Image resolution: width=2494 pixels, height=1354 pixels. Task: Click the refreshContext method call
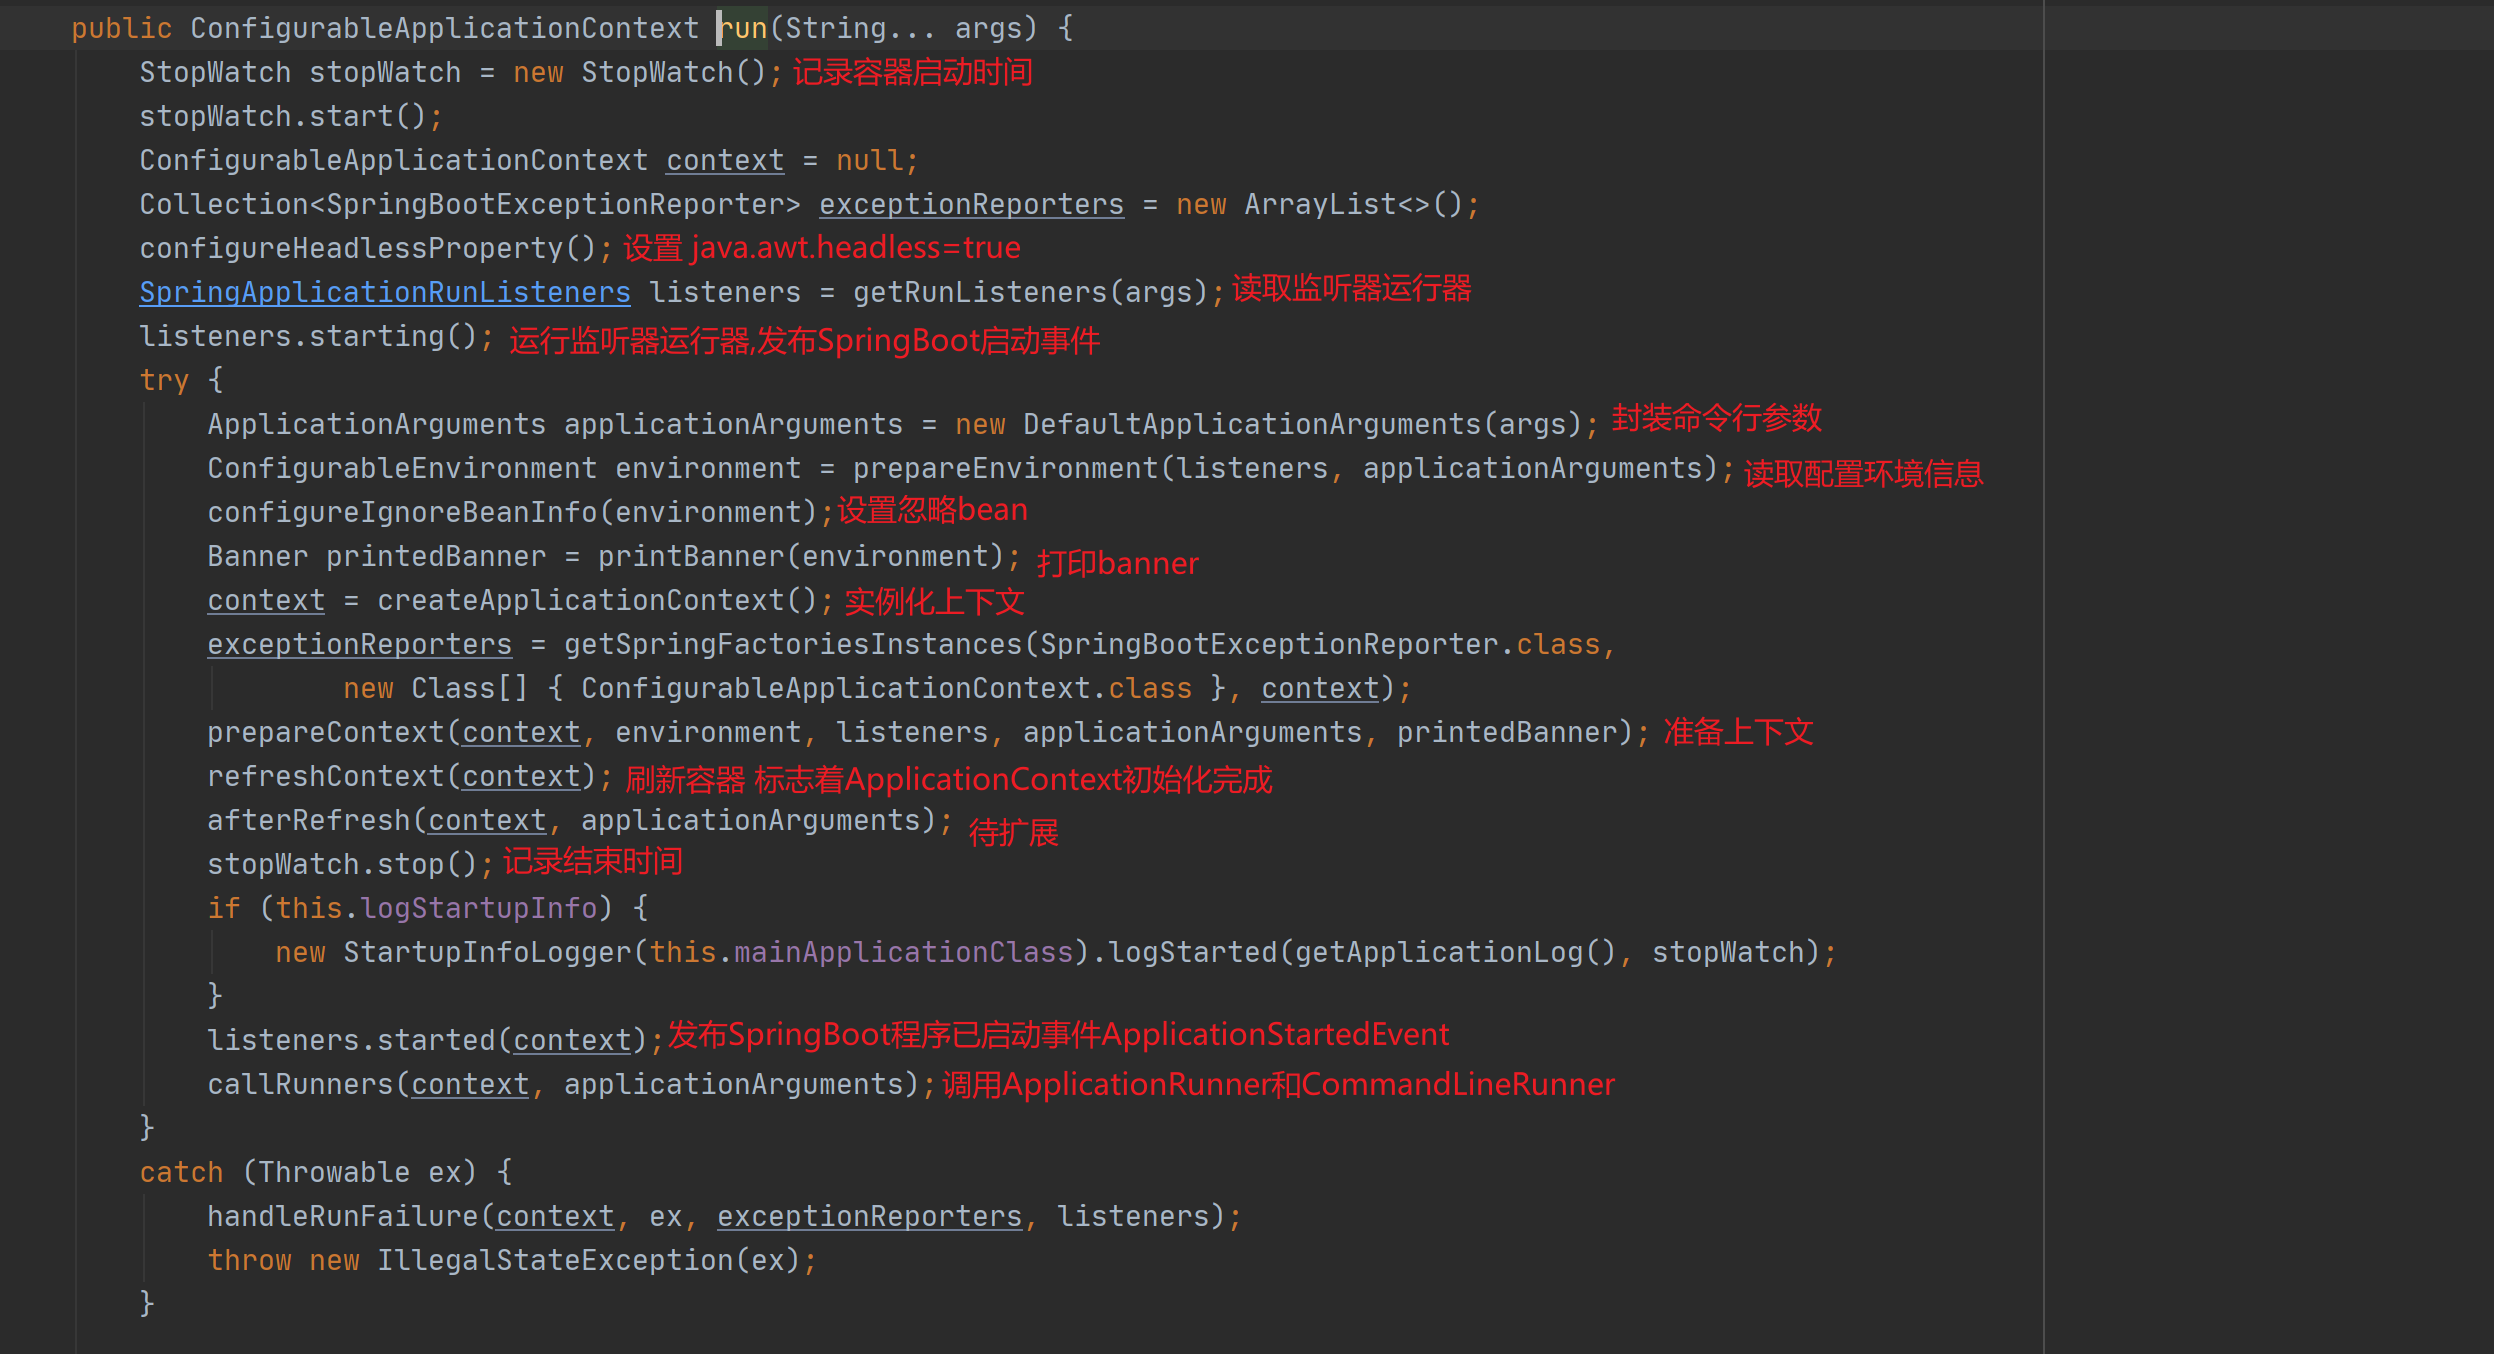tap(325, 776)
